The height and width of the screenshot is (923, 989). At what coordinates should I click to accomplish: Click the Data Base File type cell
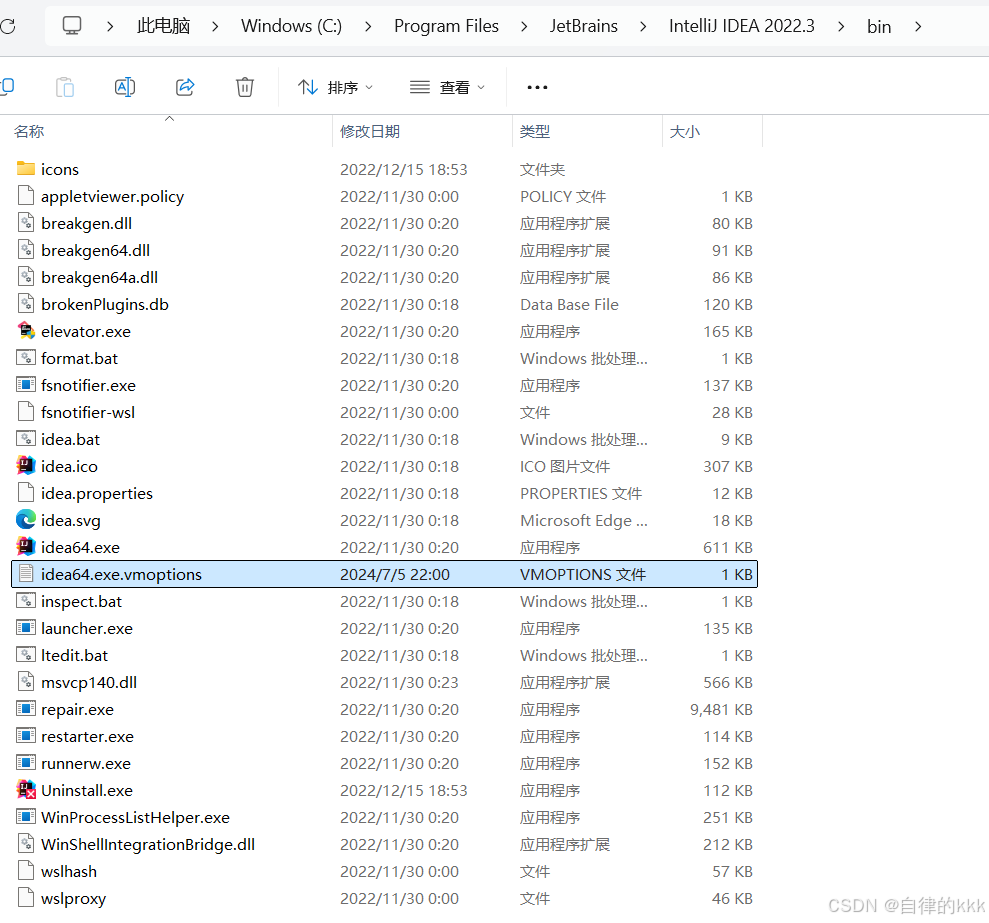[x=569, y=304]
